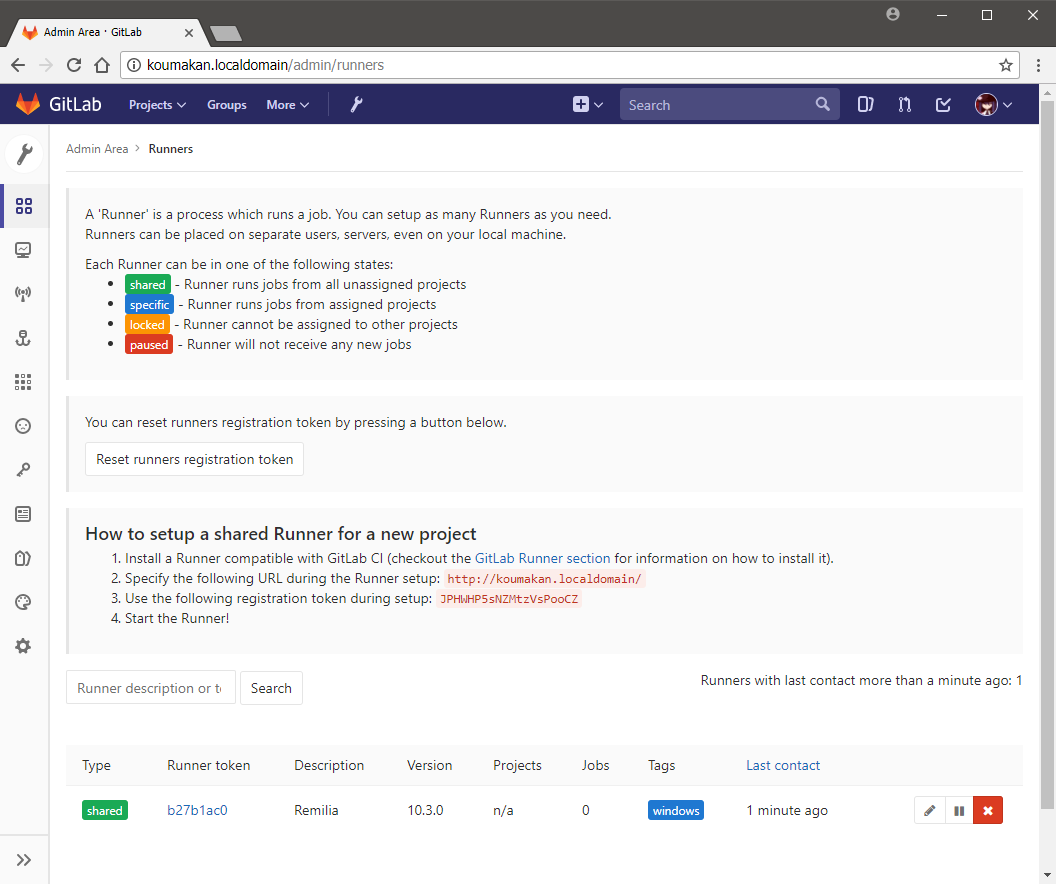
Task: Open the admin Overview grid icon
Action: pyautogui.click(x=23, y=206)
